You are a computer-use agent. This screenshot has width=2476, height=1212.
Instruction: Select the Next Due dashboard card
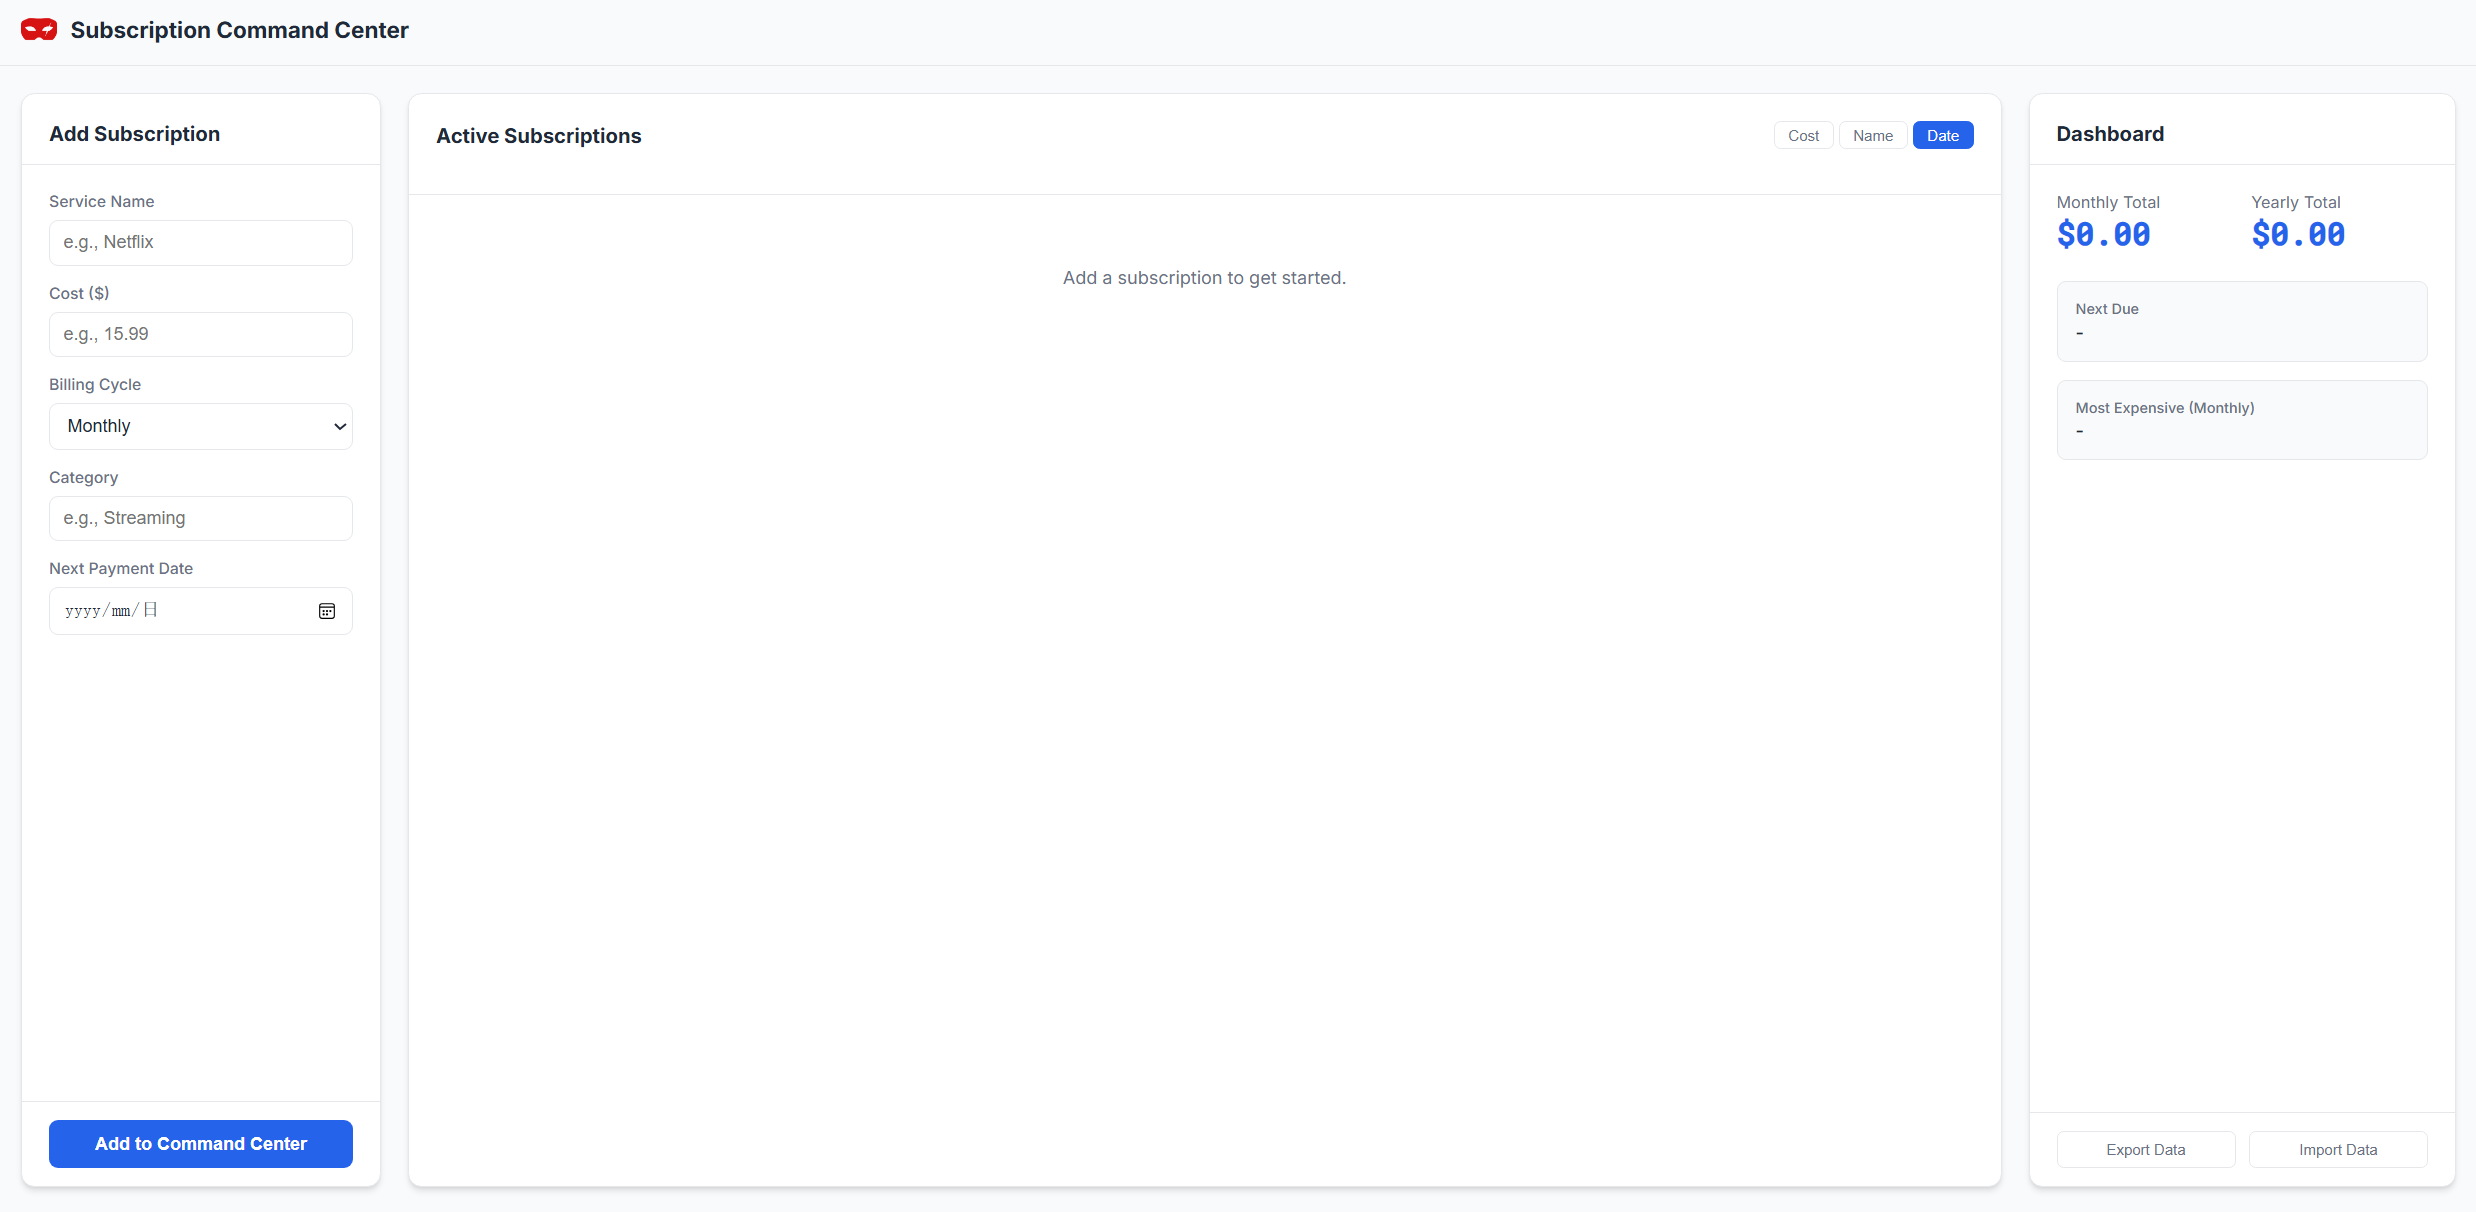(x=2241, y=320)
